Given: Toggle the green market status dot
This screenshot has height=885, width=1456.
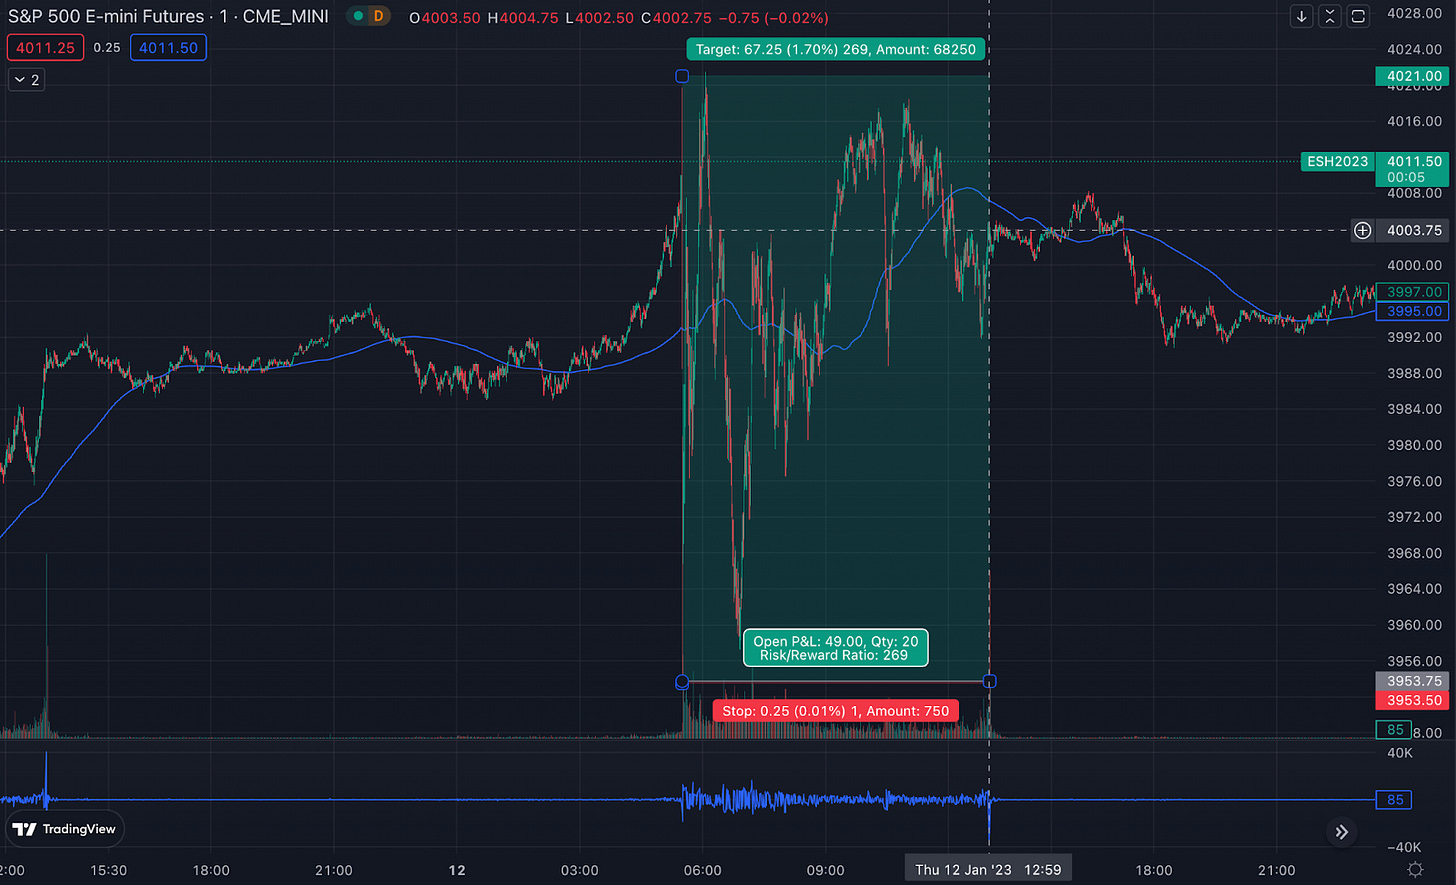Looking at the screenshot, I should (x=358, y=17).
